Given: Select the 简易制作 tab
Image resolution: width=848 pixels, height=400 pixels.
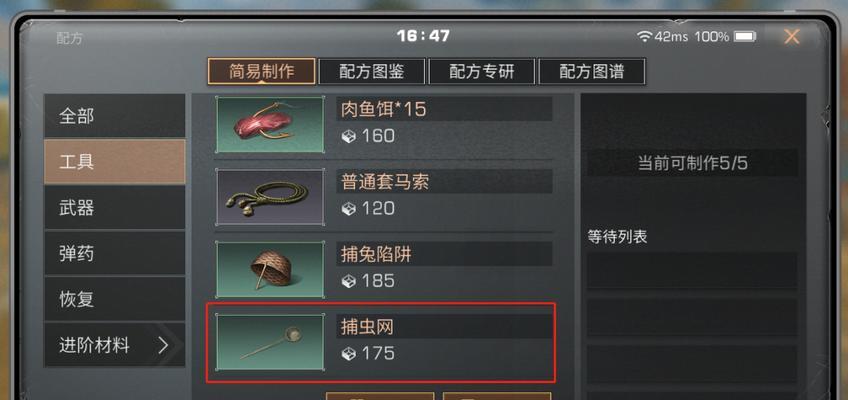Looking at the screenshot, I should [262, 71].
